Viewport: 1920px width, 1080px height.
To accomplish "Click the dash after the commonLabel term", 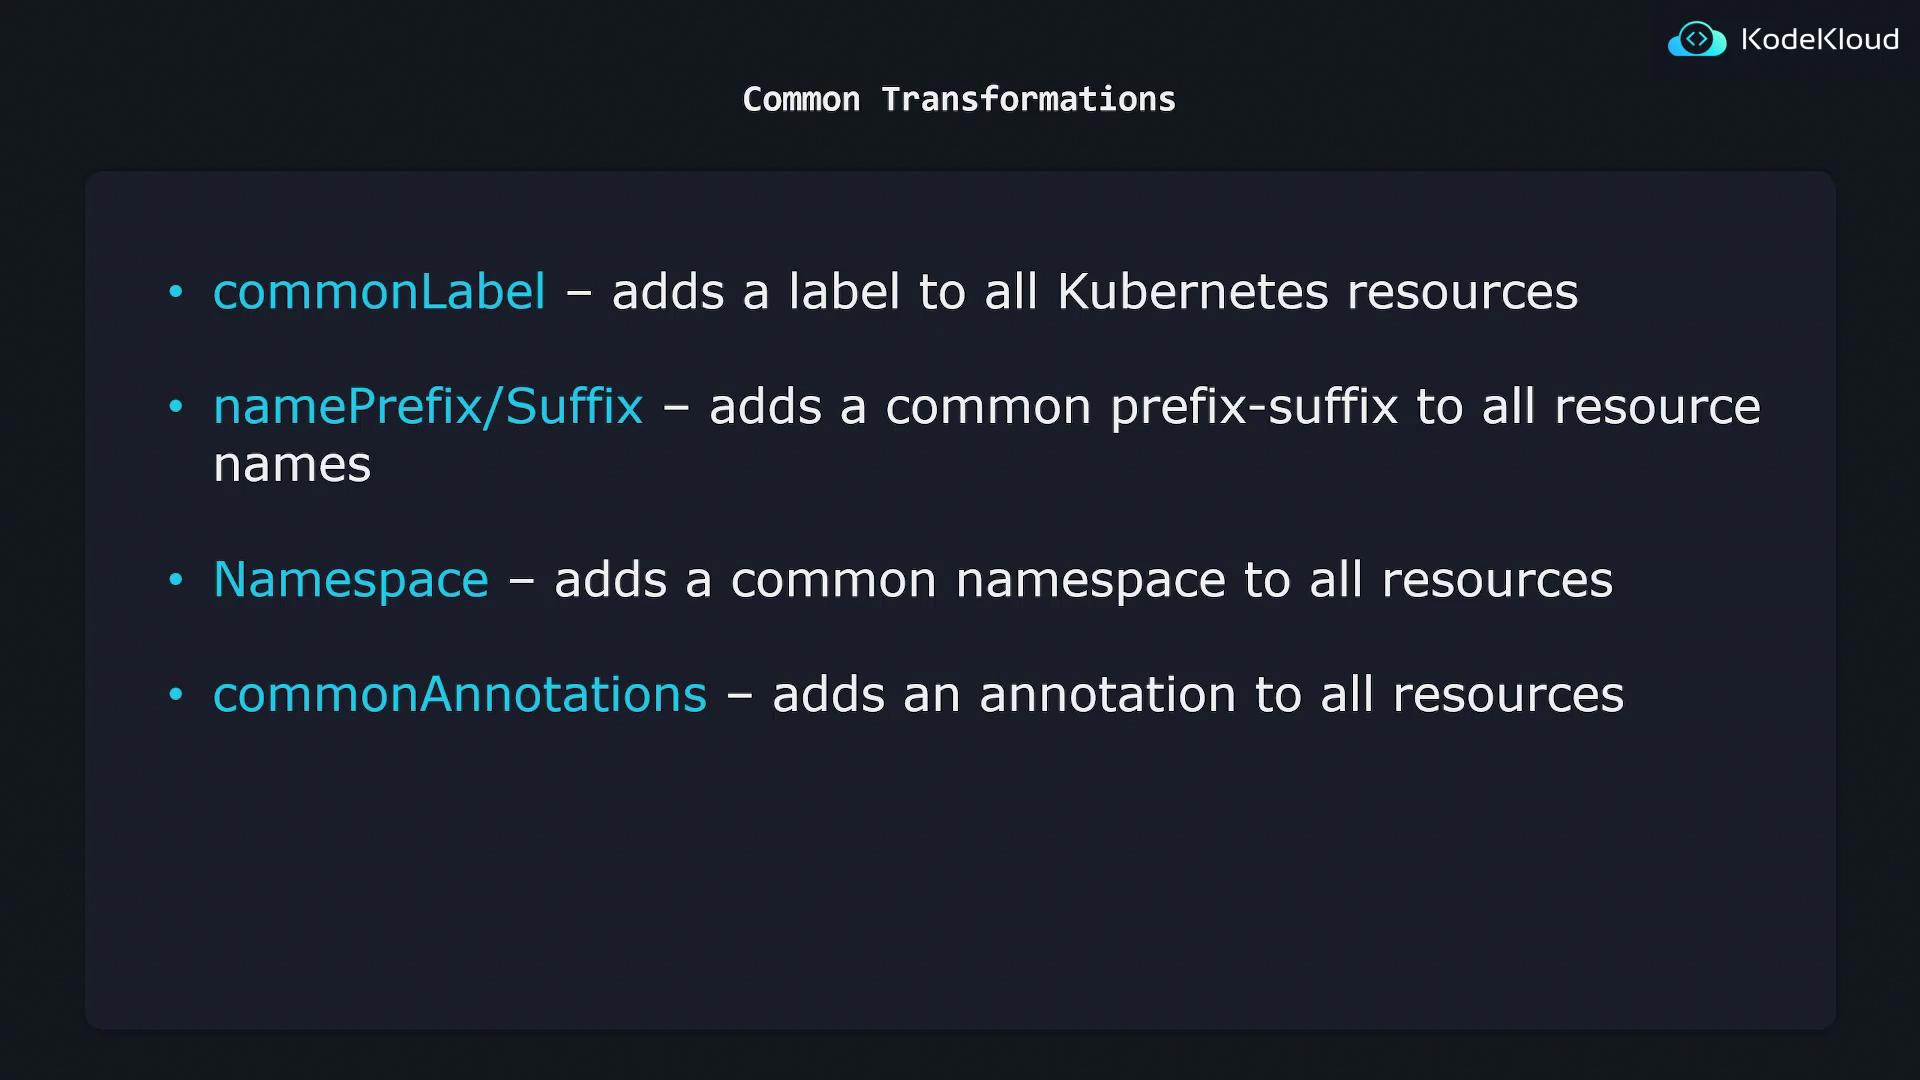I will pos(579,294).
